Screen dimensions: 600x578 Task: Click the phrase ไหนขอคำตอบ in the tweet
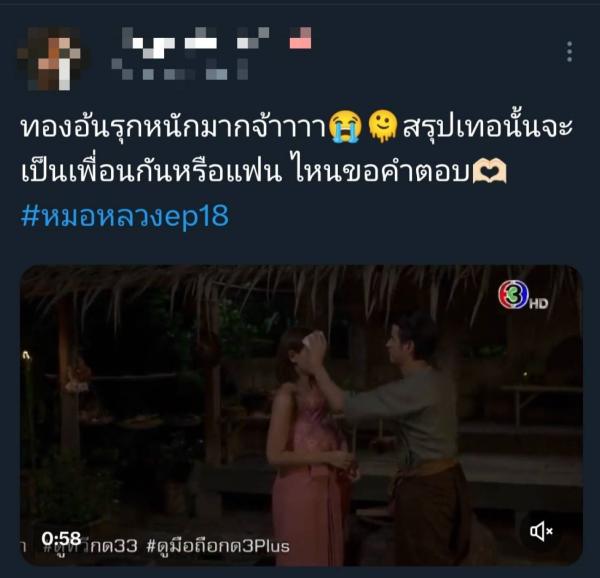(381, 171)
